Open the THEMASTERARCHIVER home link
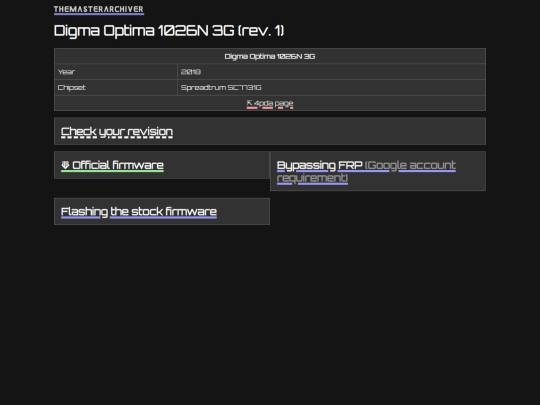The width and height of the screenshot is (540, 405). (x=98, y=9)
